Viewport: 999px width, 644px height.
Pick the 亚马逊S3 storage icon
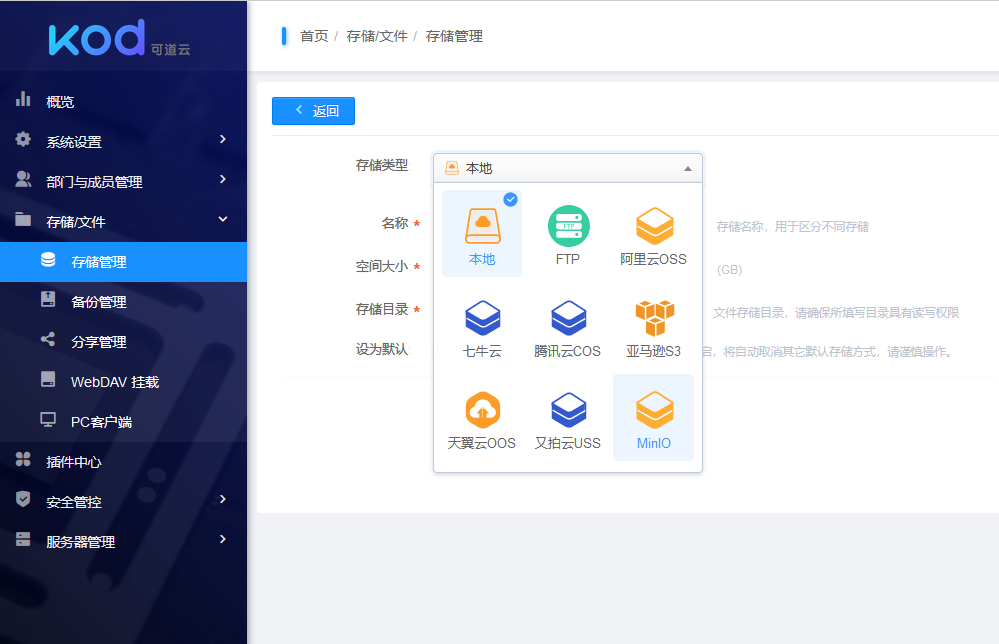(x=654, y=318)
